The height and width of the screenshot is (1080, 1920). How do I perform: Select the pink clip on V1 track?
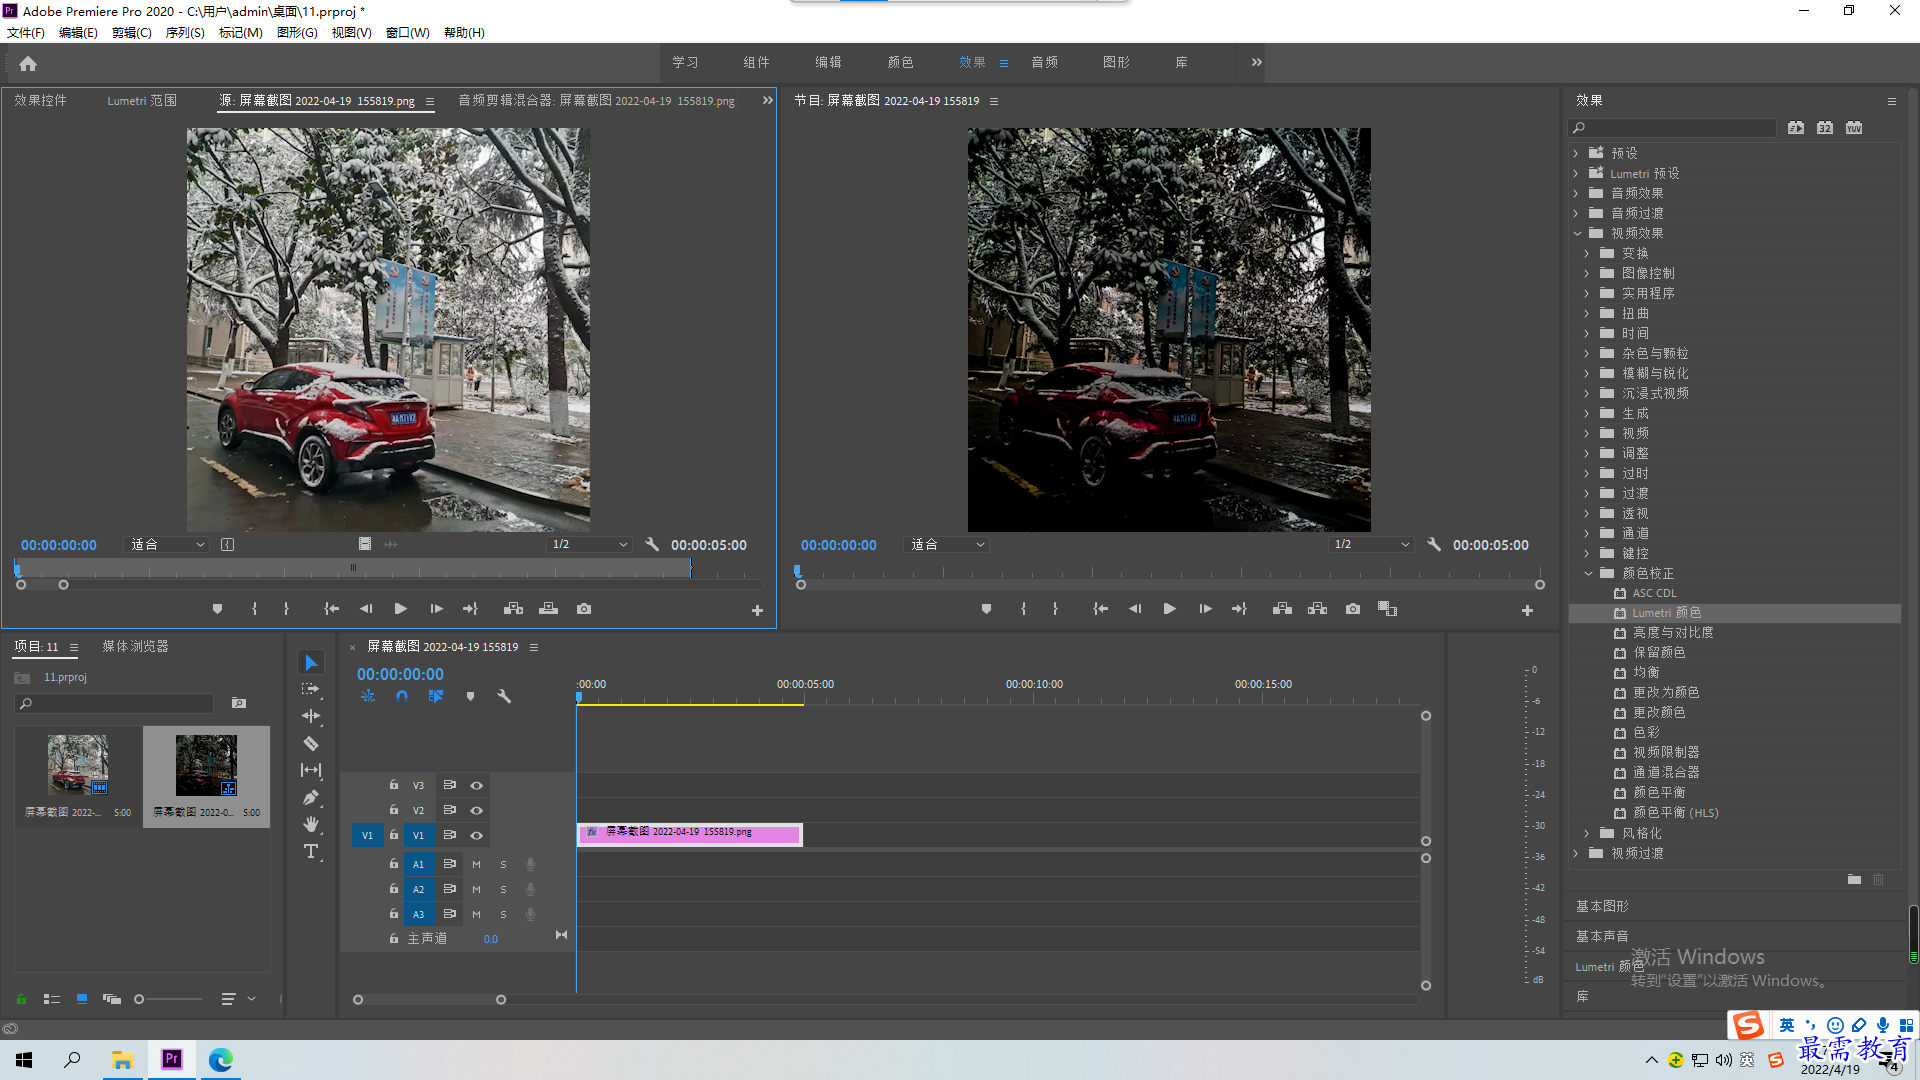coord(690,834)
